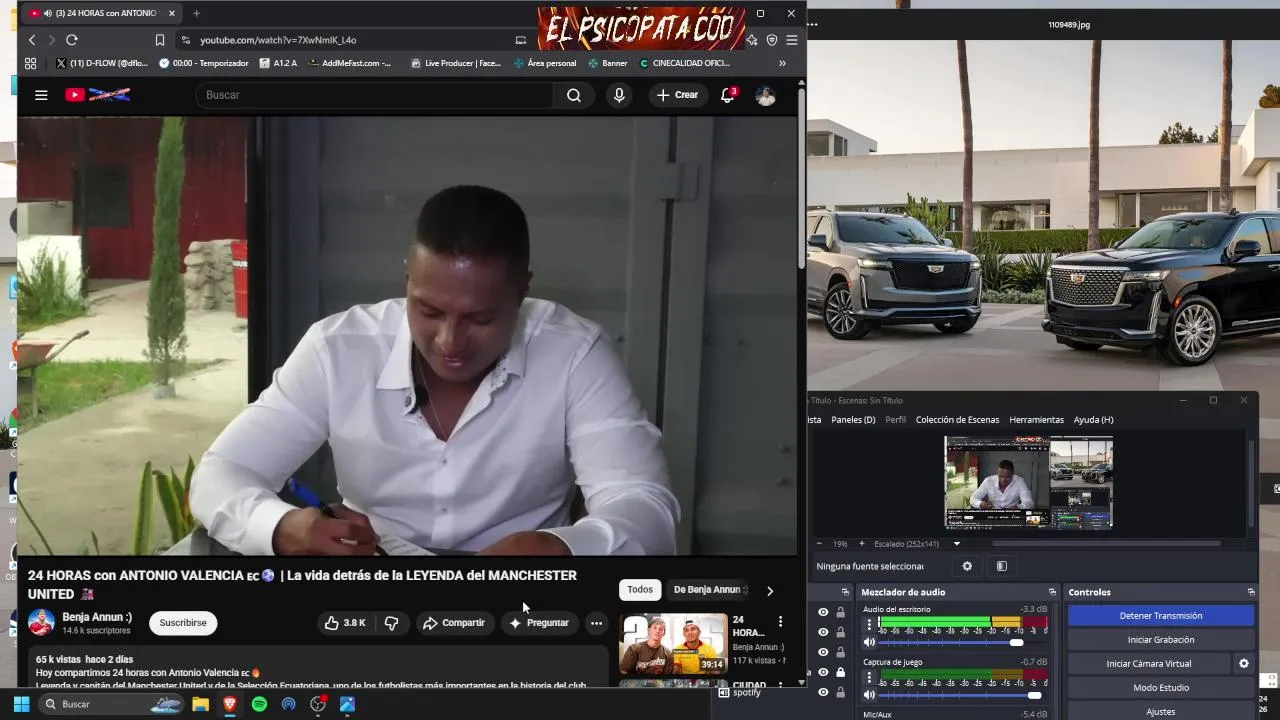Image resolution: width=1280 pixels, height=720 pixels.
Task: Toggle visibility of fourth OBS source
Action: click(x=823, y=672)
